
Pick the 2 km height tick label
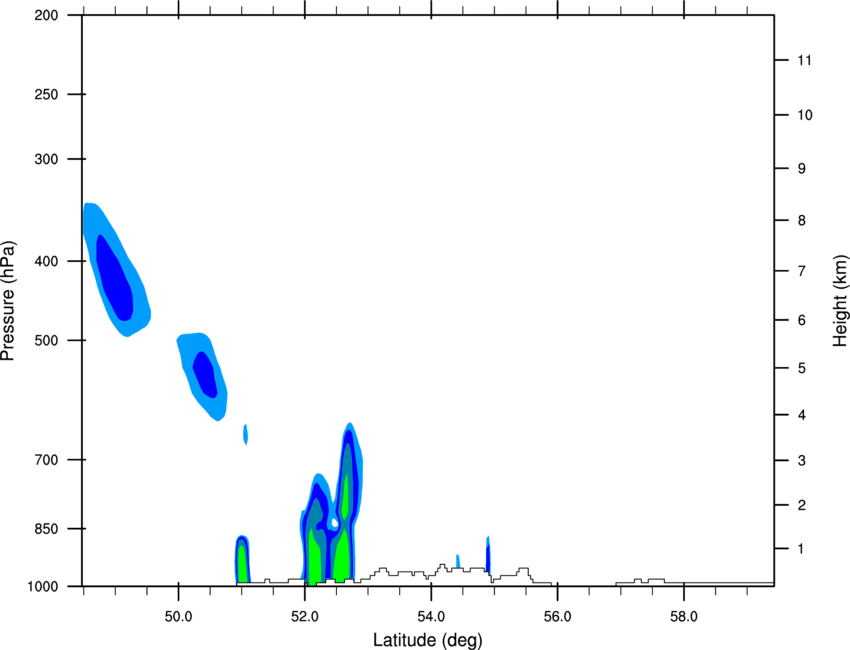coord(801,505)
